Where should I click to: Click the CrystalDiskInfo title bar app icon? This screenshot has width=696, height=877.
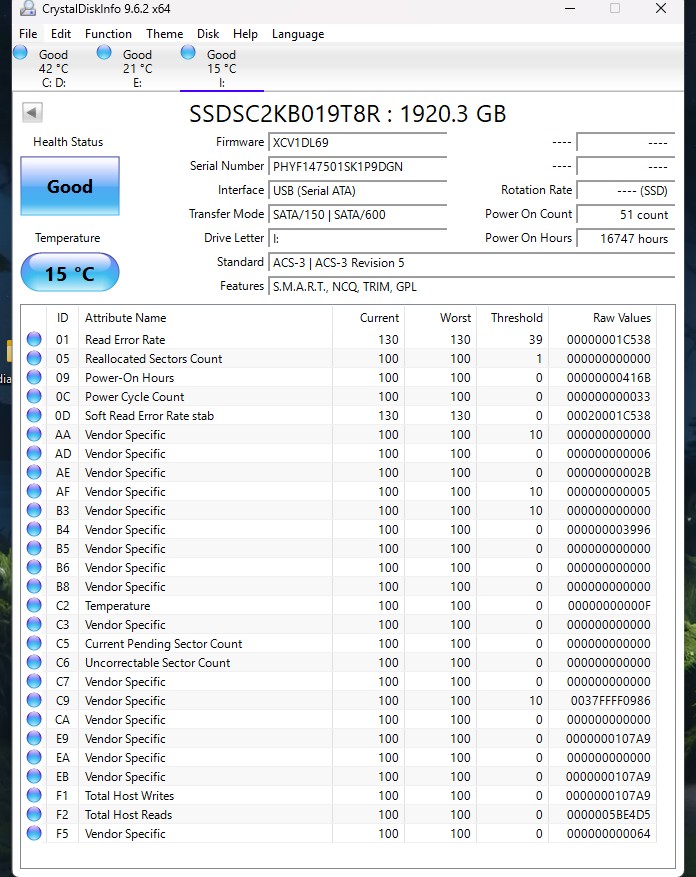coord(27,8)
